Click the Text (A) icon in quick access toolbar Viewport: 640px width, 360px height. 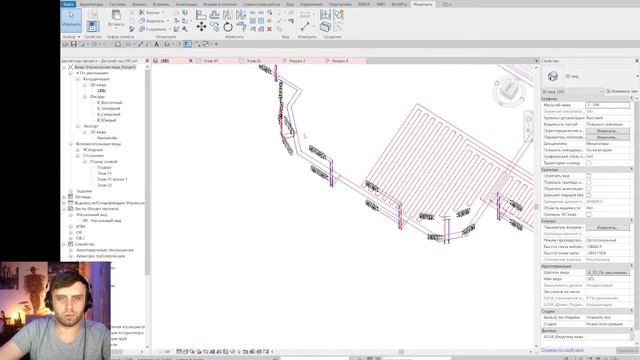tap(156, 44)
